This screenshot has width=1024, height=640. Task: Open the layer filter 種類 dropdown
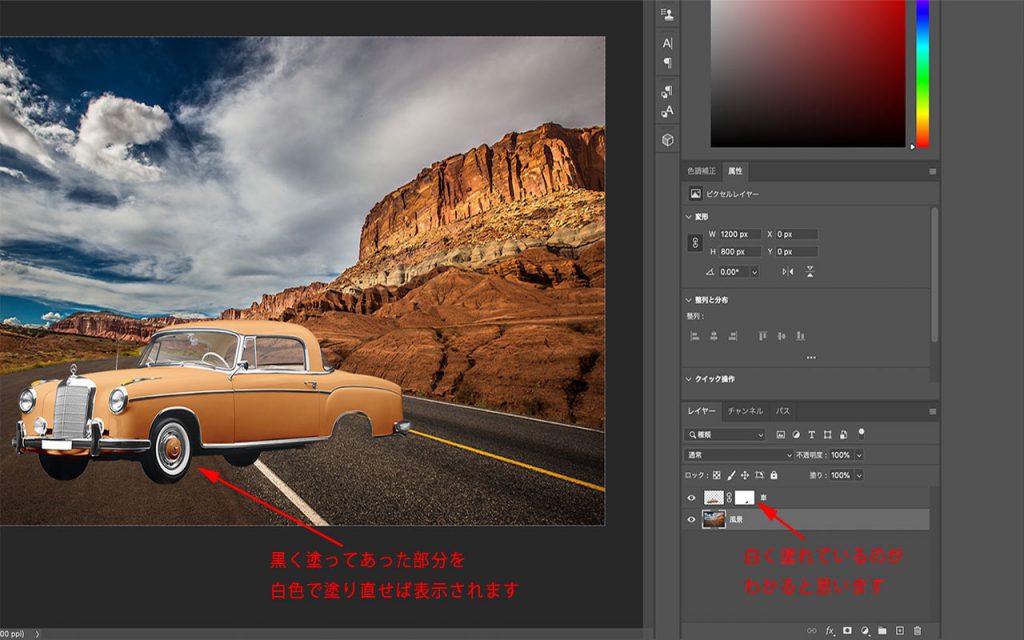click(x=725, y=435)
